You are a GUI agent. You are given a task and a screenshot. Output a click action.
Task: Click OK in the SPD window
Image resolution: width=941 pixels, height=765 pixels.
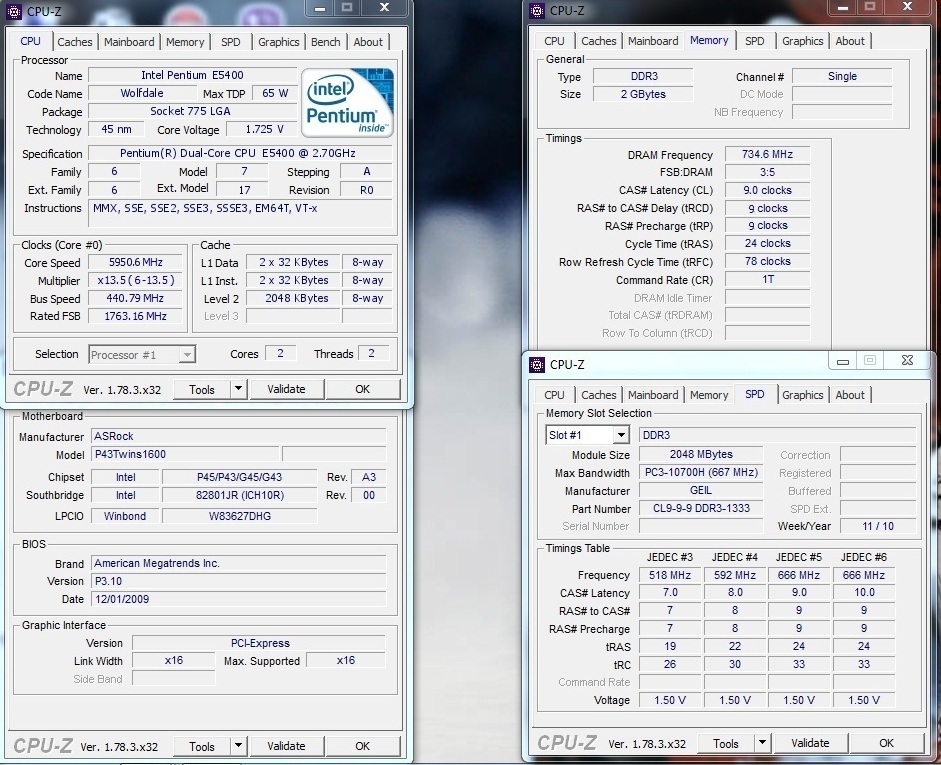[x=886, y=743]
